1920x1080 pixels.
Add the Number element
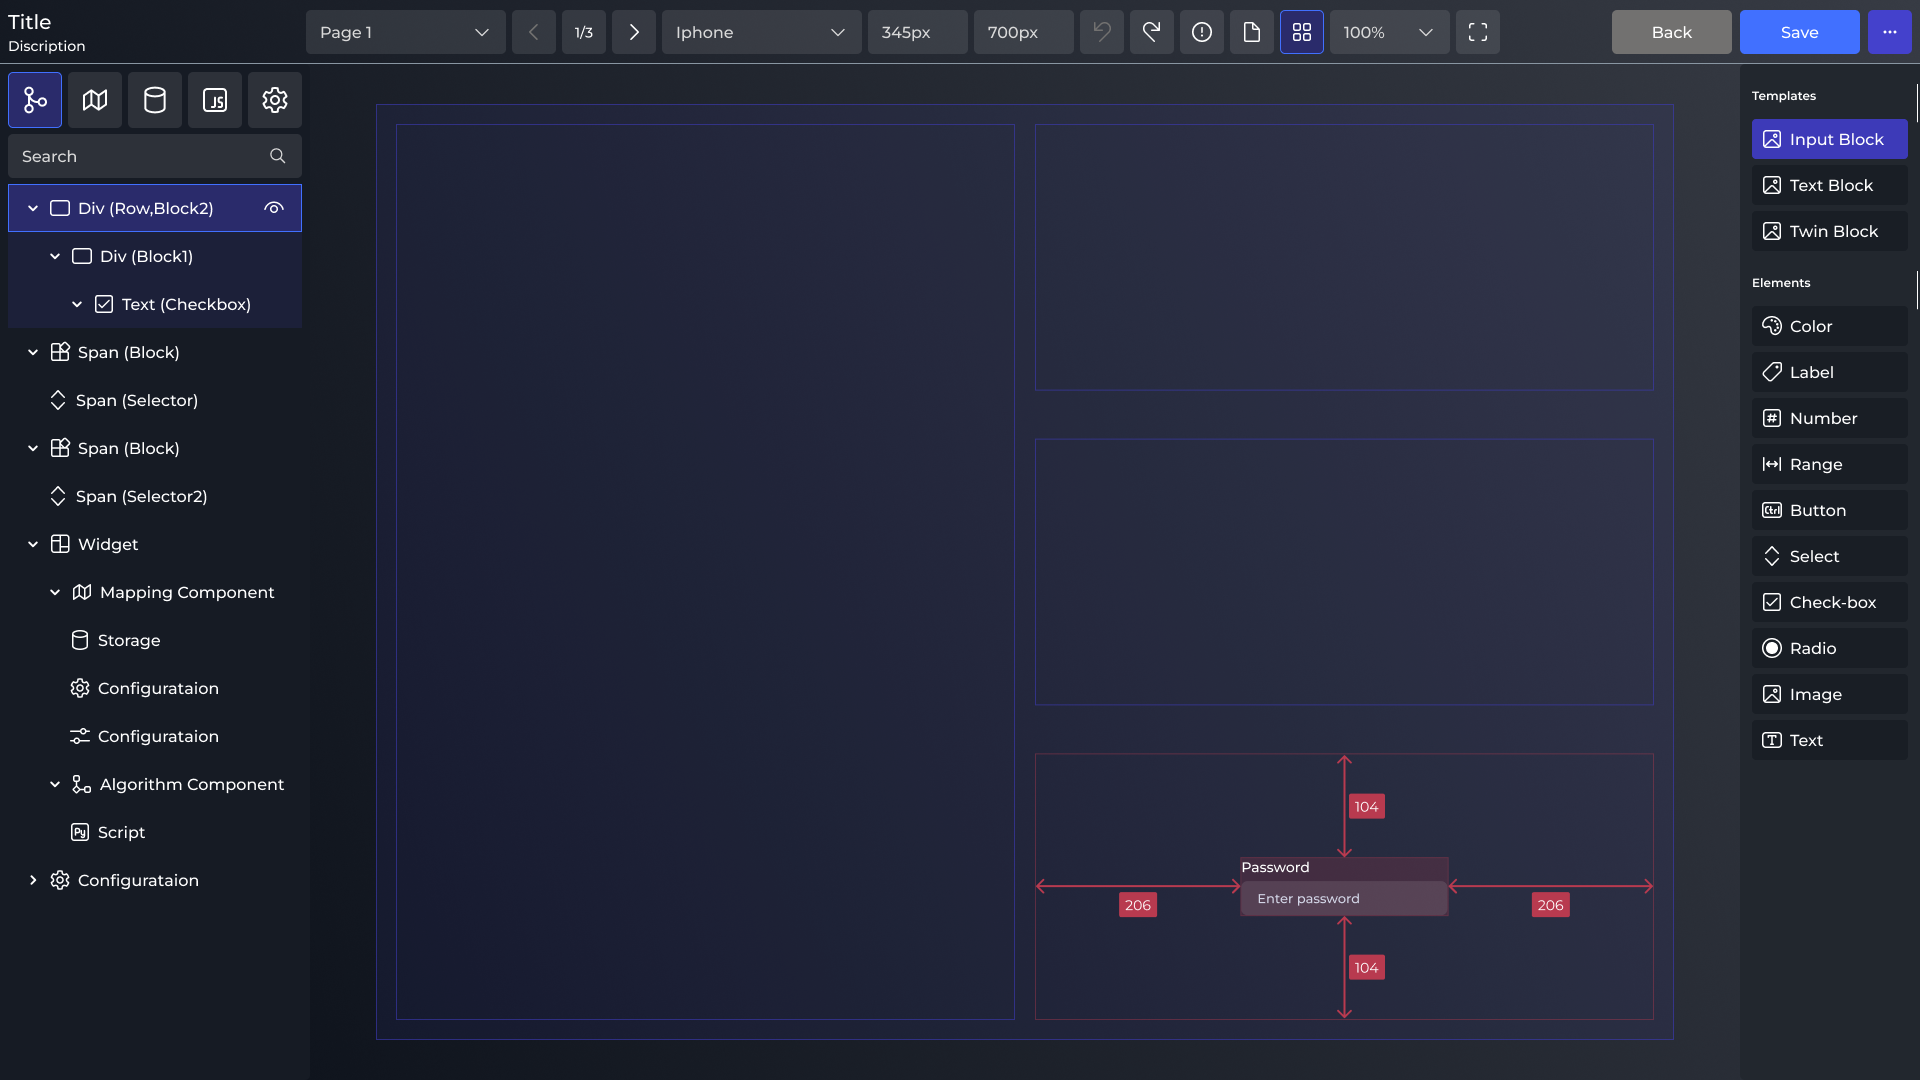point(1830,418)
